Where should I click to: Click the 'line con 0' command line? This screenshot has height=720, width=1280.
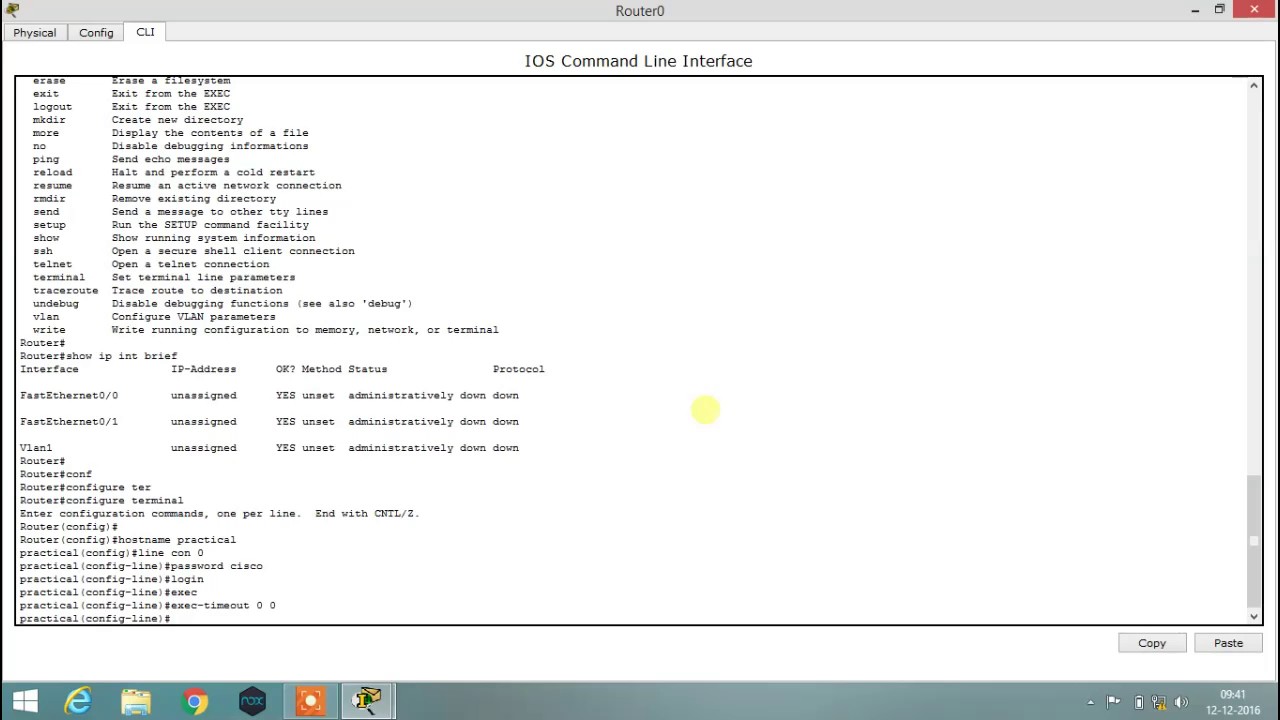coord(111,553)
